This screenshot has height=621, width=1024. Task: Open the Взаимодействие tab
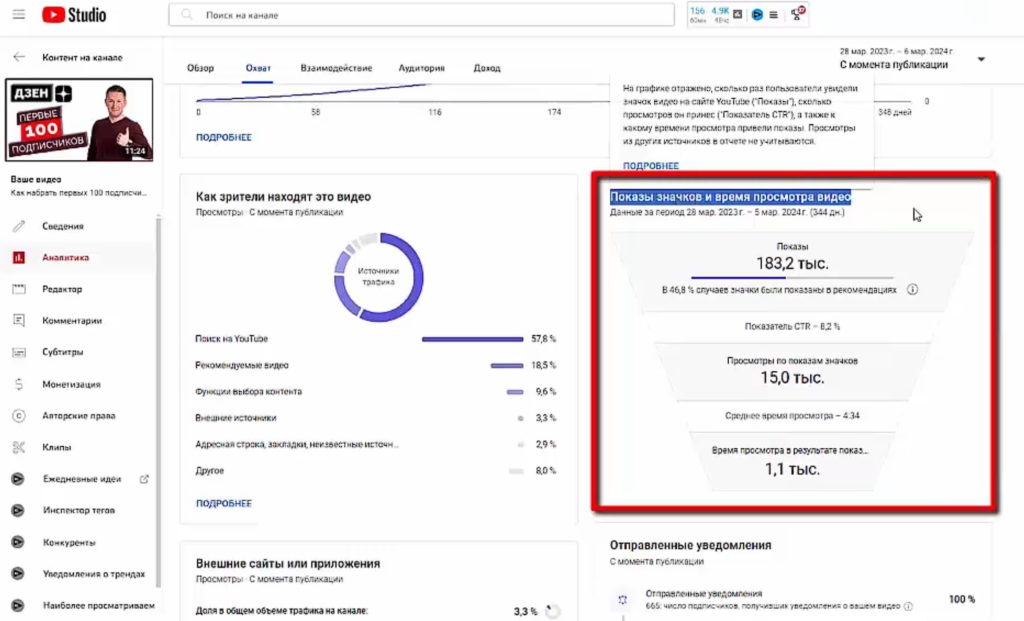[x=336, y=68]
